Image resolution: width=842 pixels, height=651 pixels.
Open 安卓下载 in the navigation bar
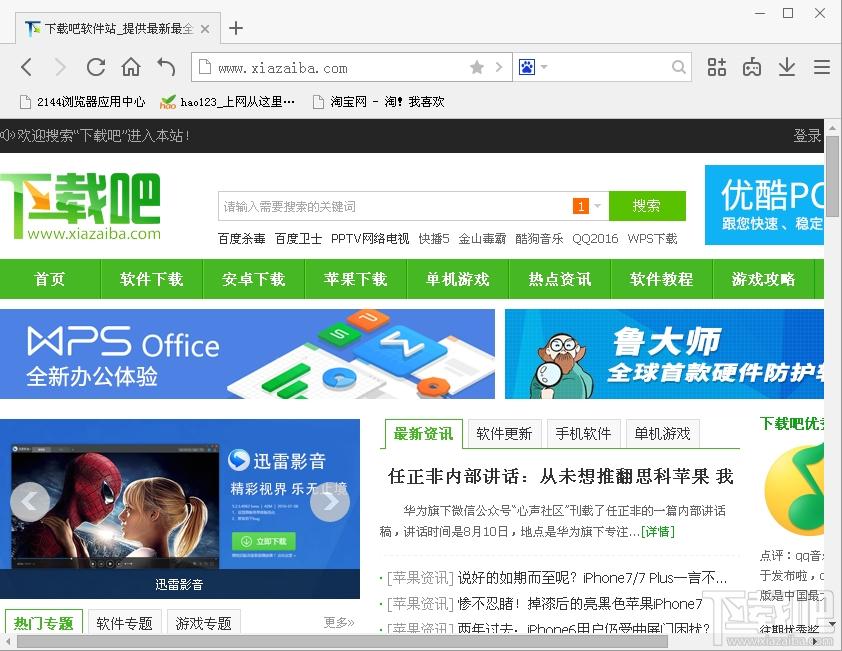(253, 279)
